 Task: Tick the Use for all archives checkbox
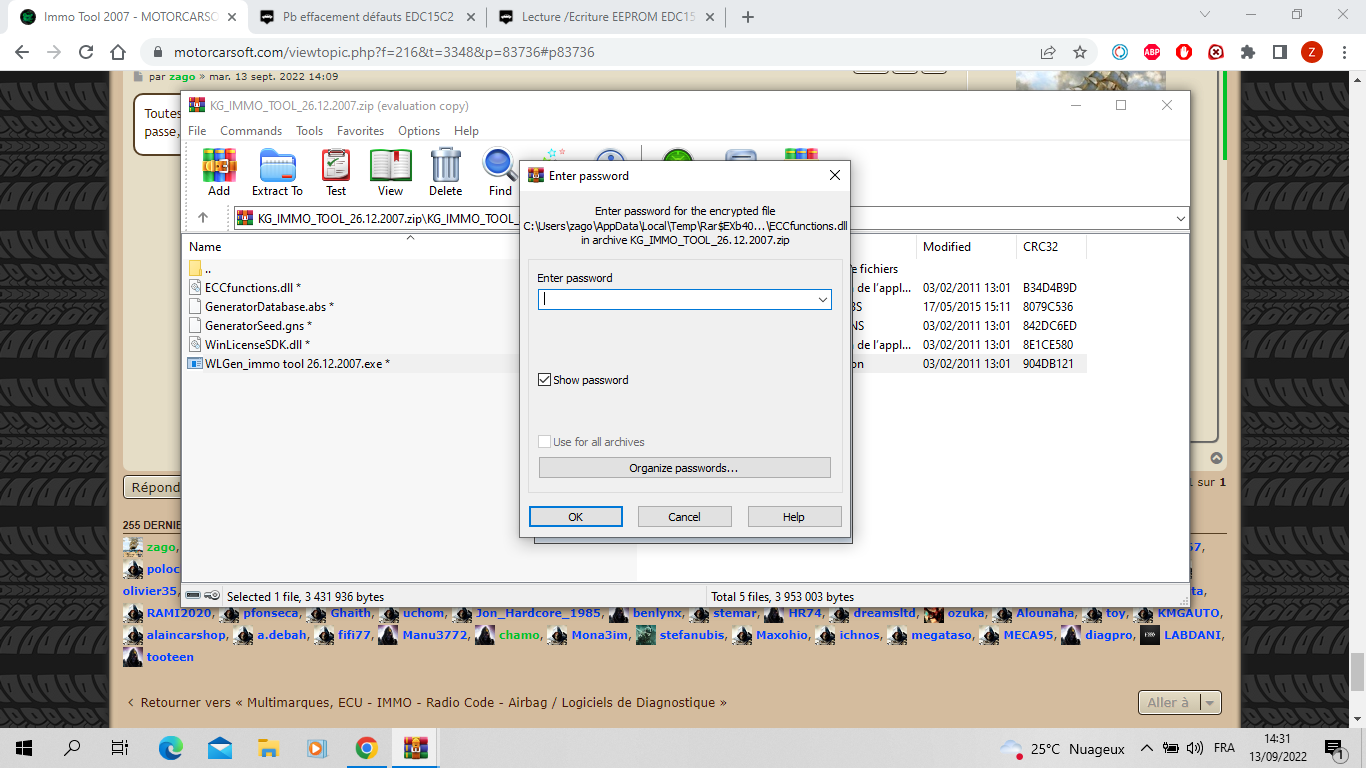(x=545, y=442)
